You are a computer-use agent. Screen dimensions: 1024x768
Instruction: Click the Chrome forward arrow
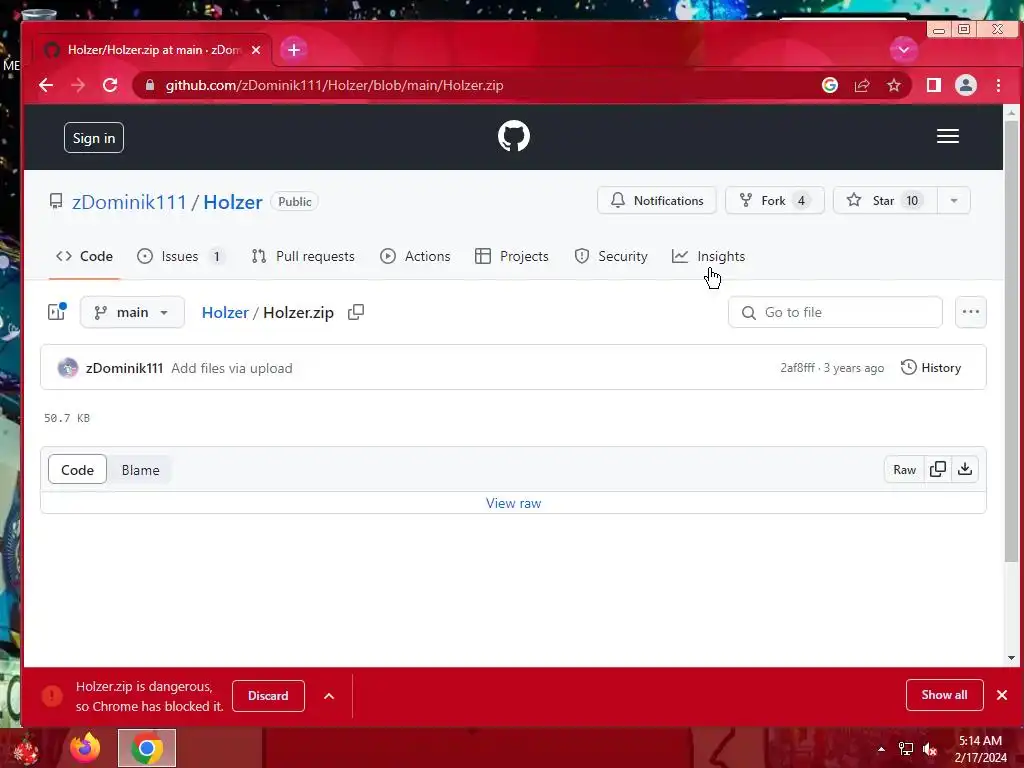[x=78, y=85]
